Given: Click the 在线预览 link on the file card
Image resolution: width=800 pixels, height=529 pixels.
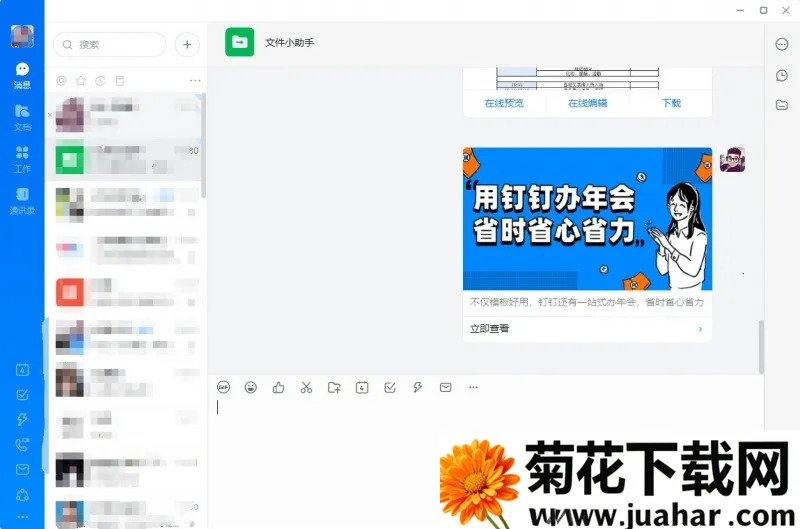Looking at the screenshot, I should click(x=504, y=103).
